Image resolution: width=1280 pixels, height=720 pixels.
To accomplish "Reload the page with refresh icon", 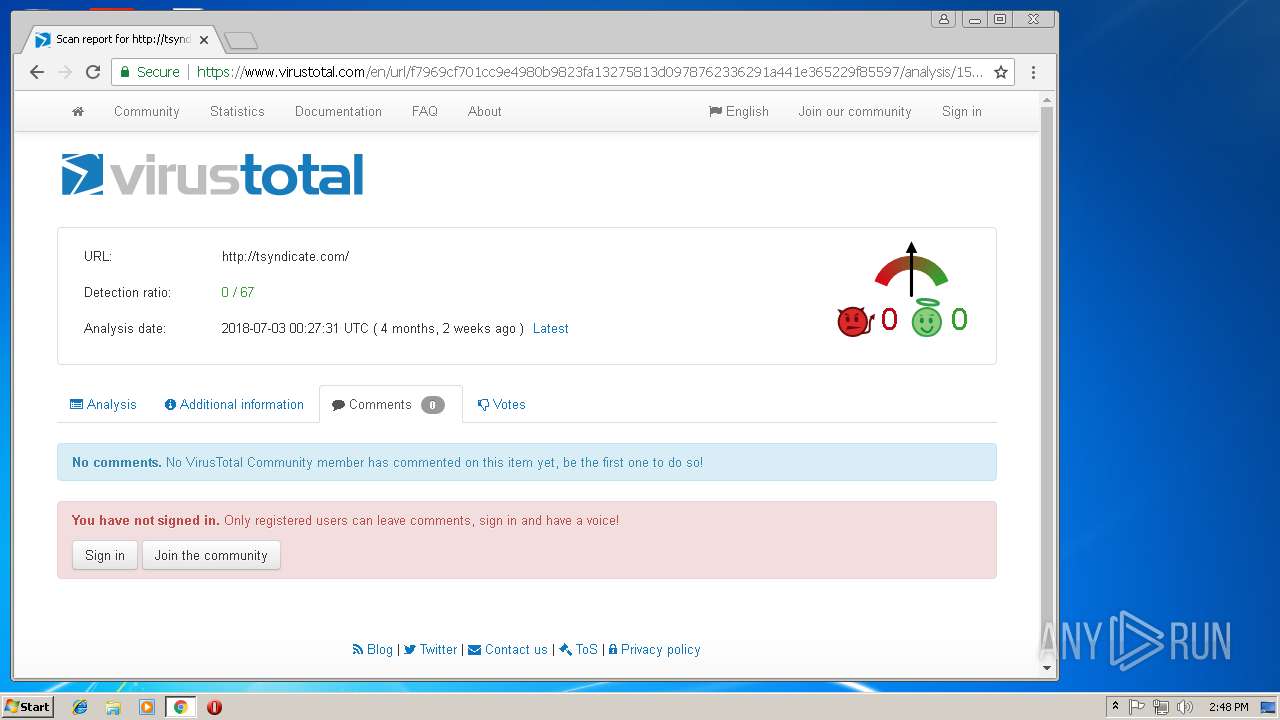I will (x=93, y=72).
